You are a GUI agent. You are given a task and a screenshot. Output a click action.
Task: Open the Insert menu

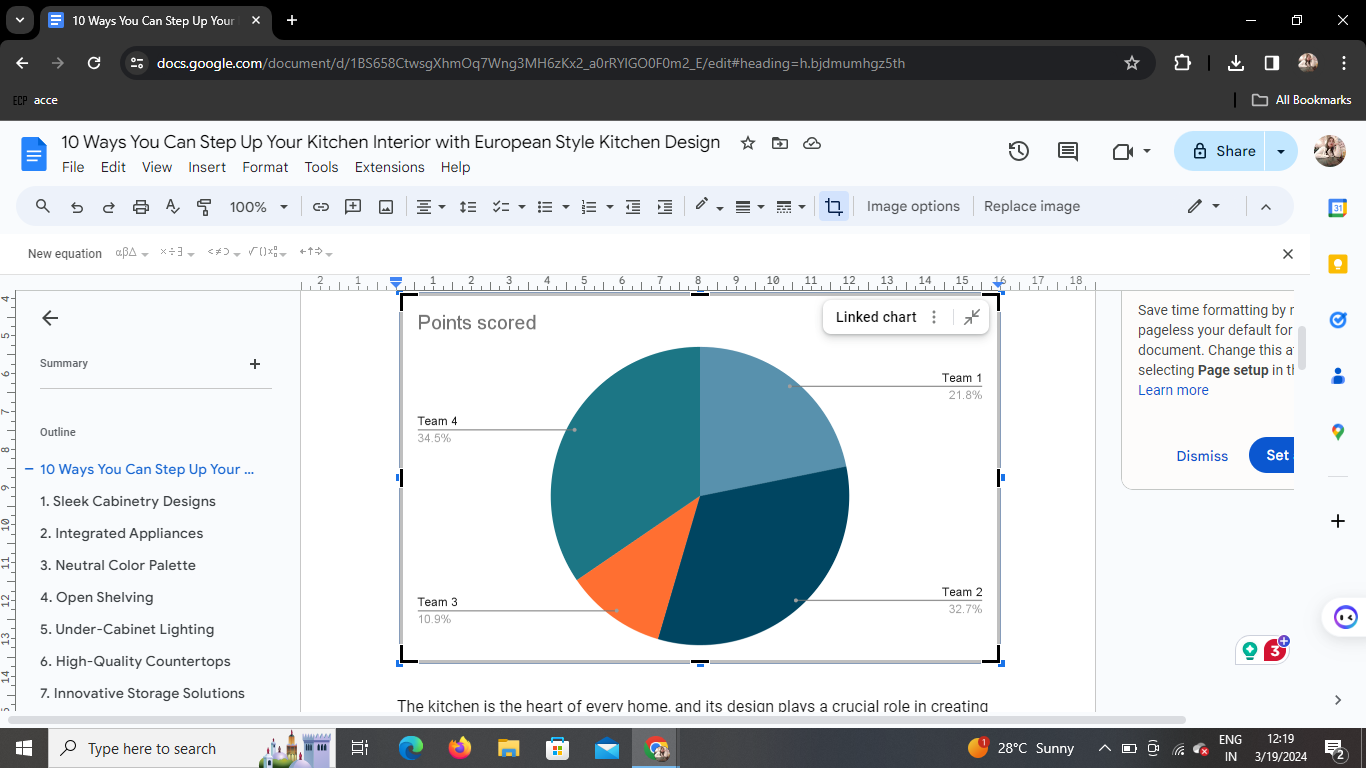(207, 167)
